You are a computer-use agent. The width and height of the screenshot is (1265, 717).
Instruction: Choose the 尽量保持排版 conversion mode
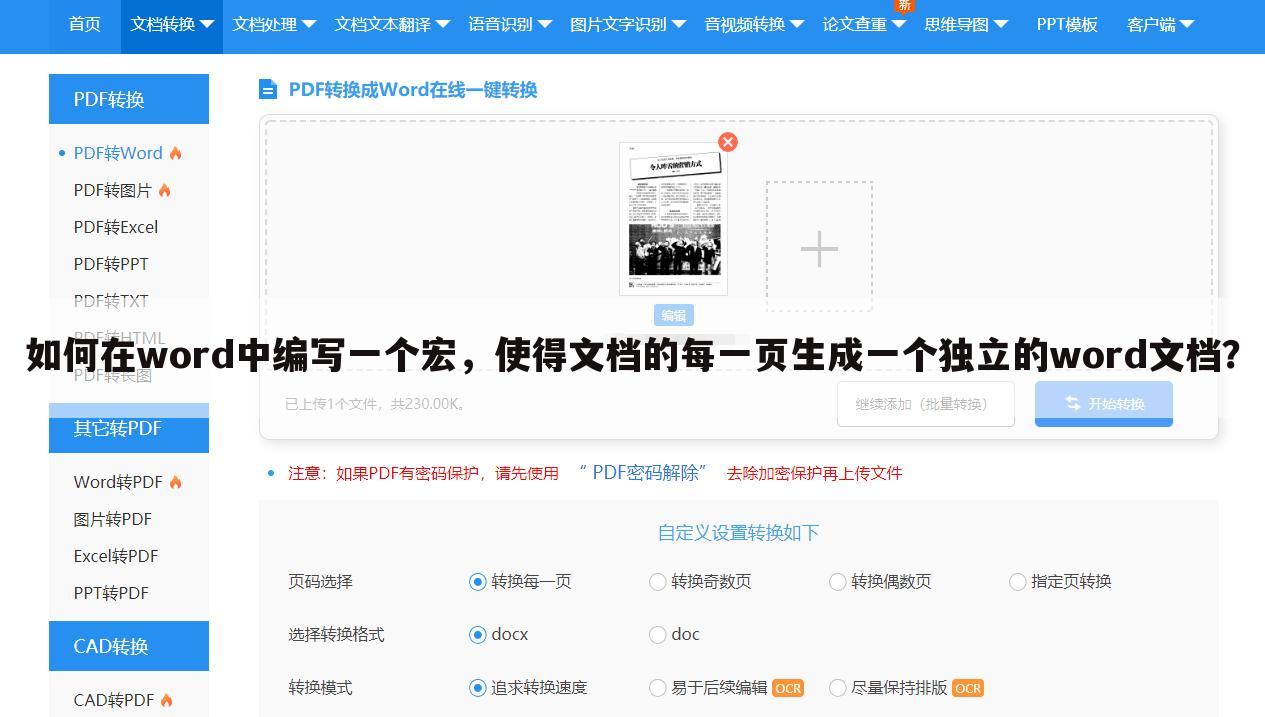(x=837, y=688)
